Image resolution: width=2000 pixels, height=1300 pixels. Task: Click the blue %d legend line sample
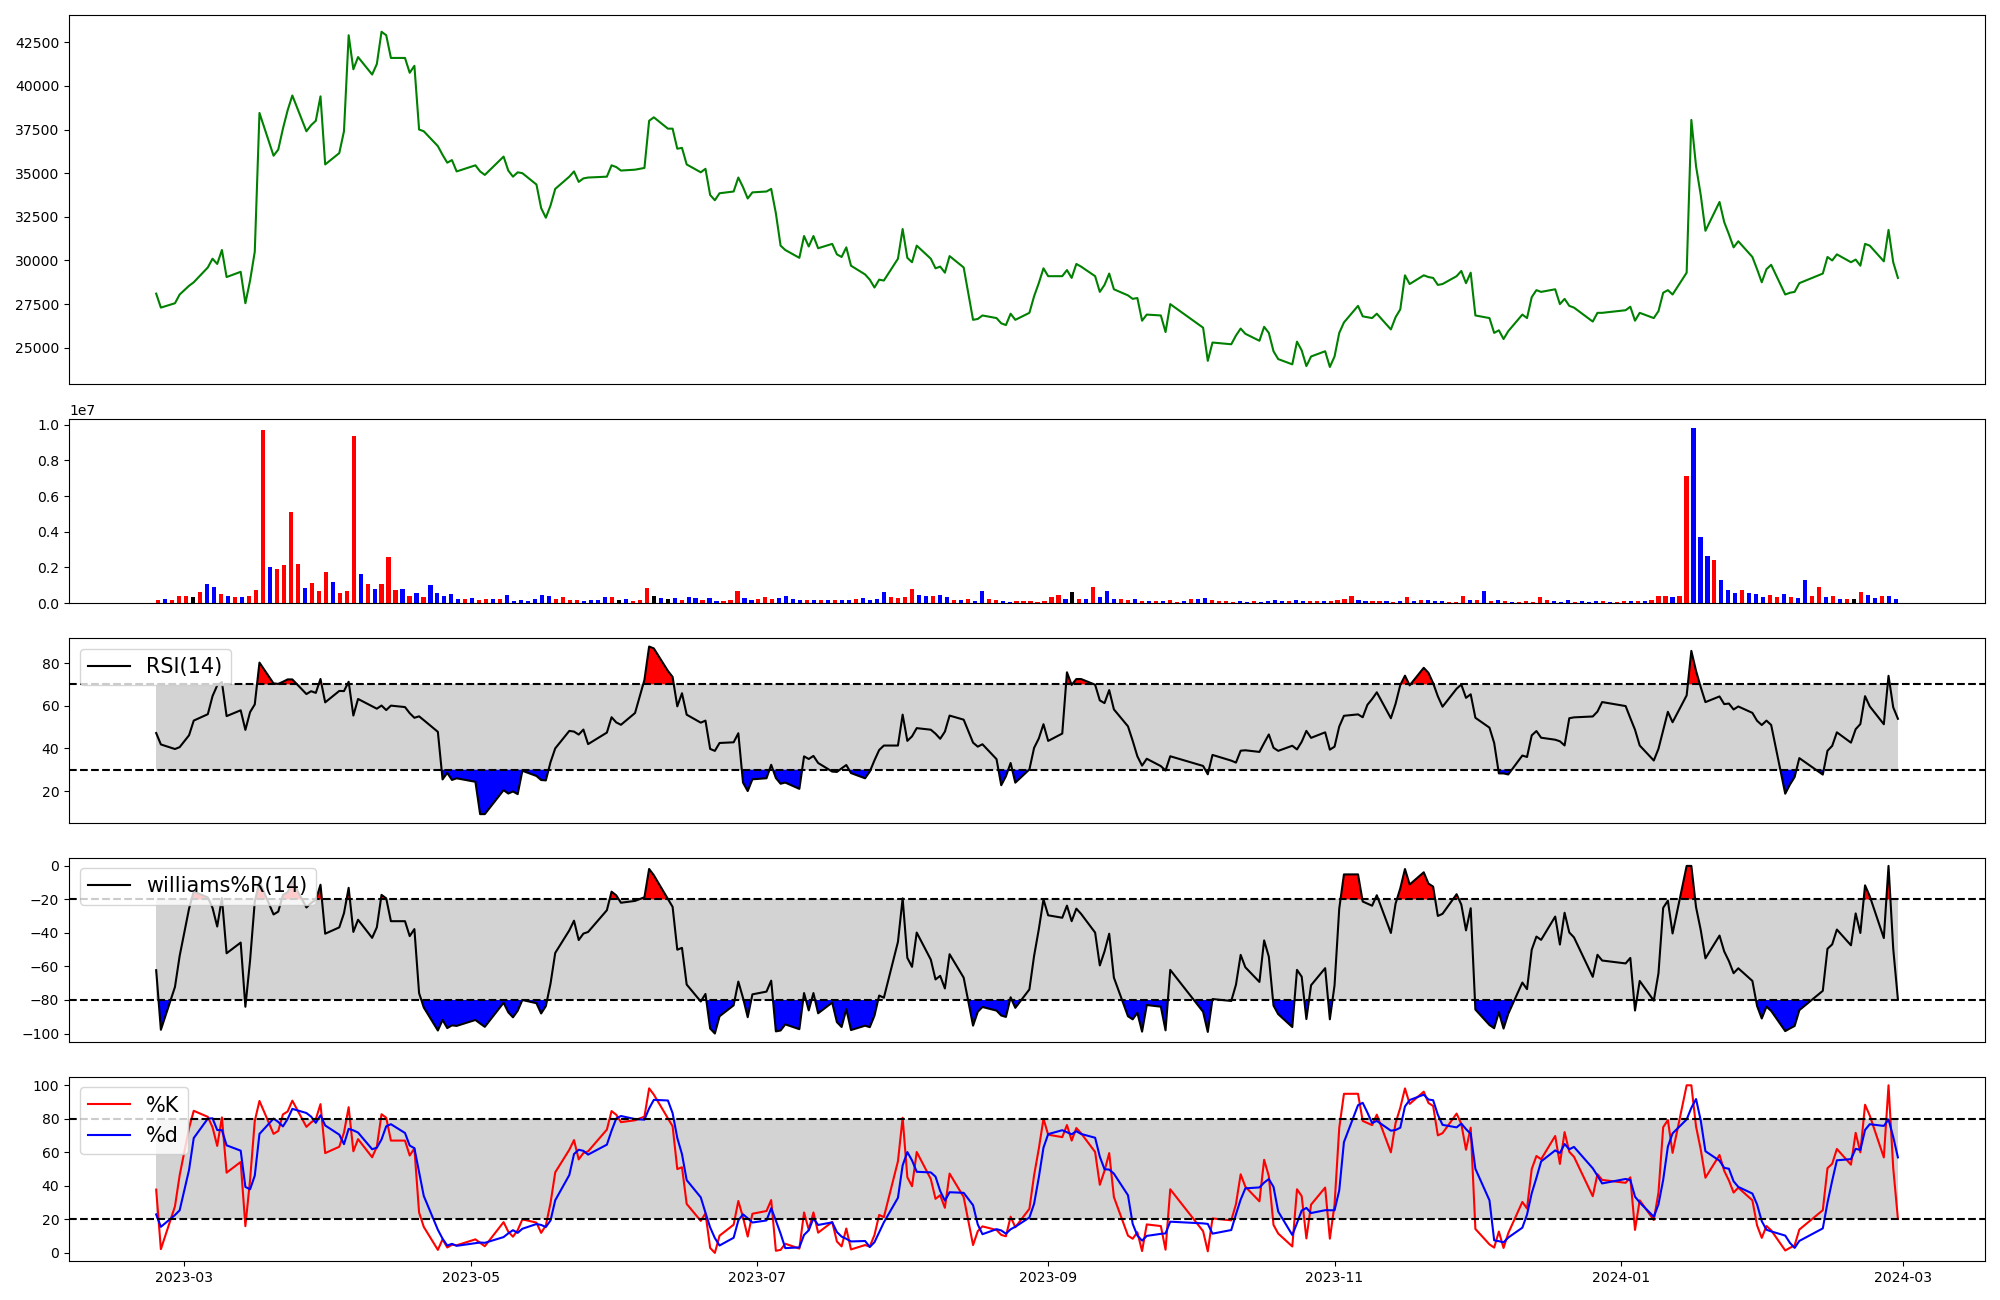coord(110,1135)
